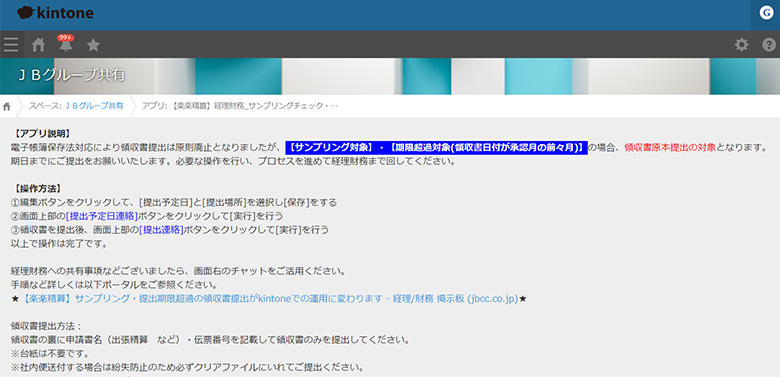Open the 【楽楽精算】経理財務_サンプリングチェック app breadcrumb
The image size is (780, 377).
pyautogui.click(x=239, y=106)
